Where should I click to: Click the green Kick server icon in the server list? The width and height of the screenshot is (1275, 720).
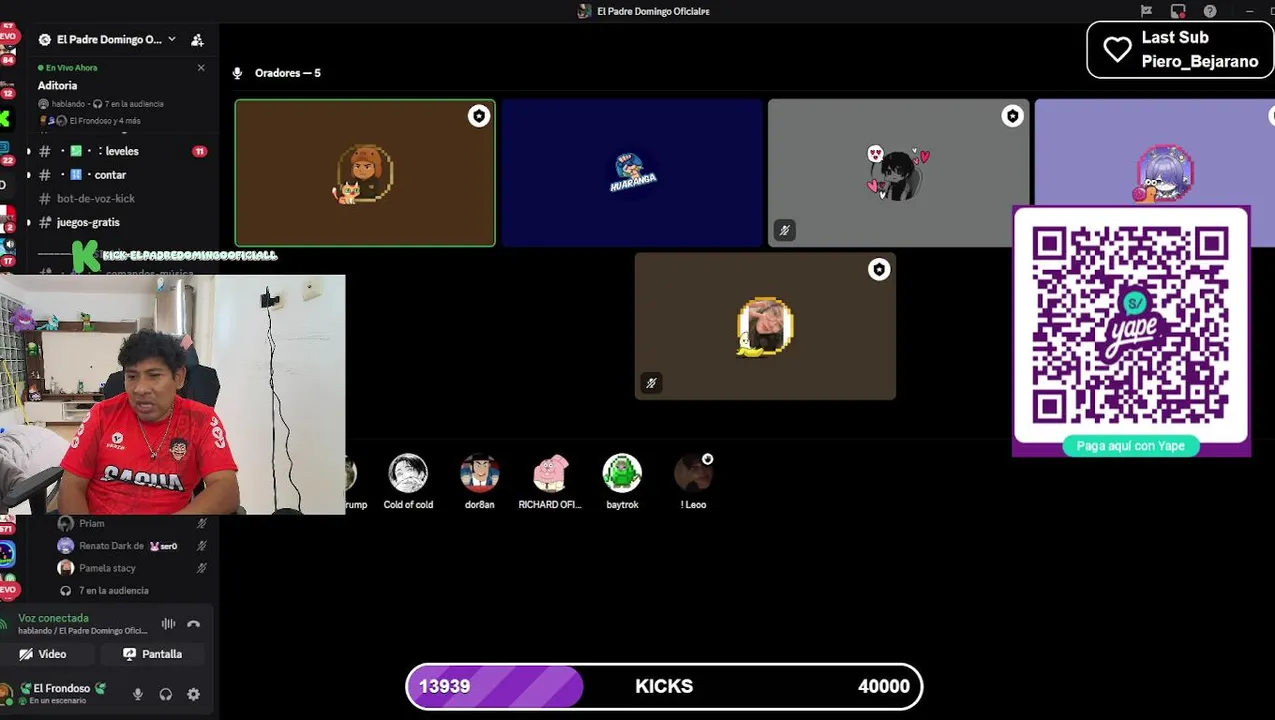click(5, 119)
